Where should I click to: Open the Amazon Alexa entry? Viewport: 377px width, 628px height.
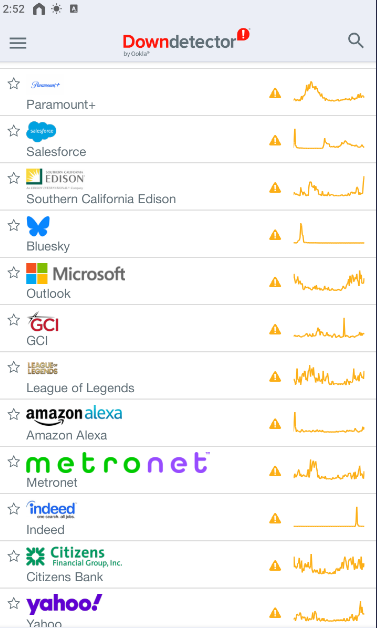[188, 423]
